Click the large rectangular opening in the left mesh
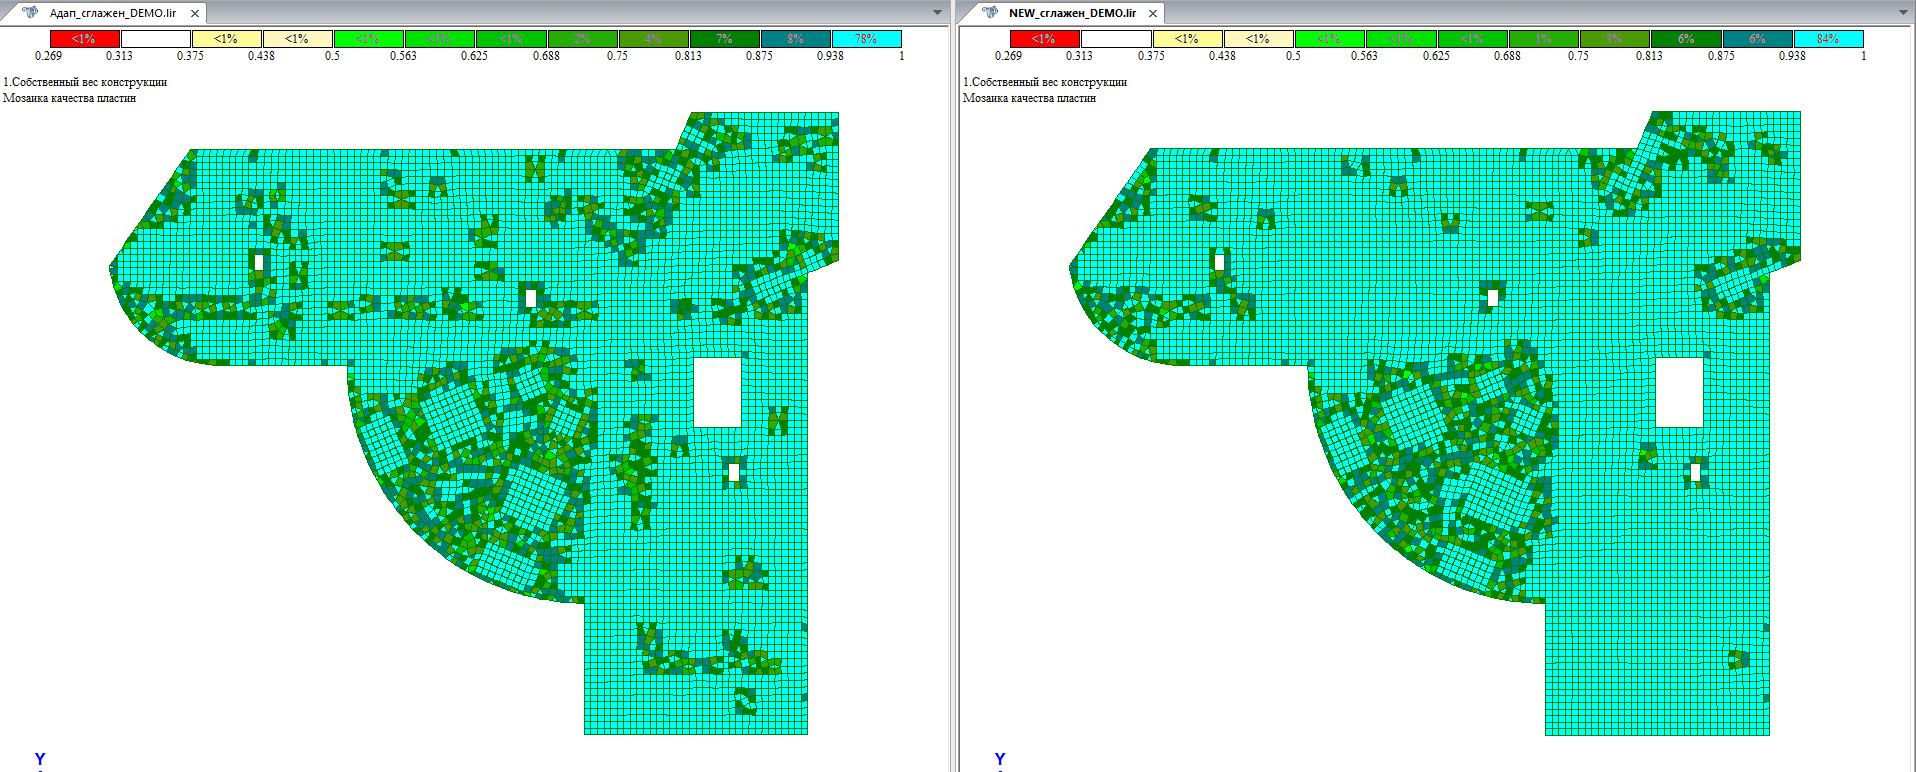The height and width of the screenshot is (772, 1916). [717, 392]
